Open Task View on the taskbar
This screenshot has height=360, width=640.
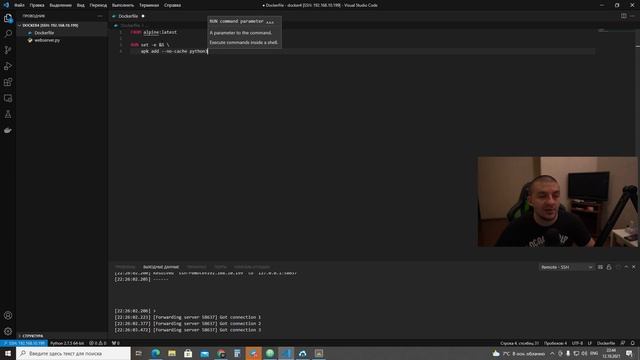[139, 353]
